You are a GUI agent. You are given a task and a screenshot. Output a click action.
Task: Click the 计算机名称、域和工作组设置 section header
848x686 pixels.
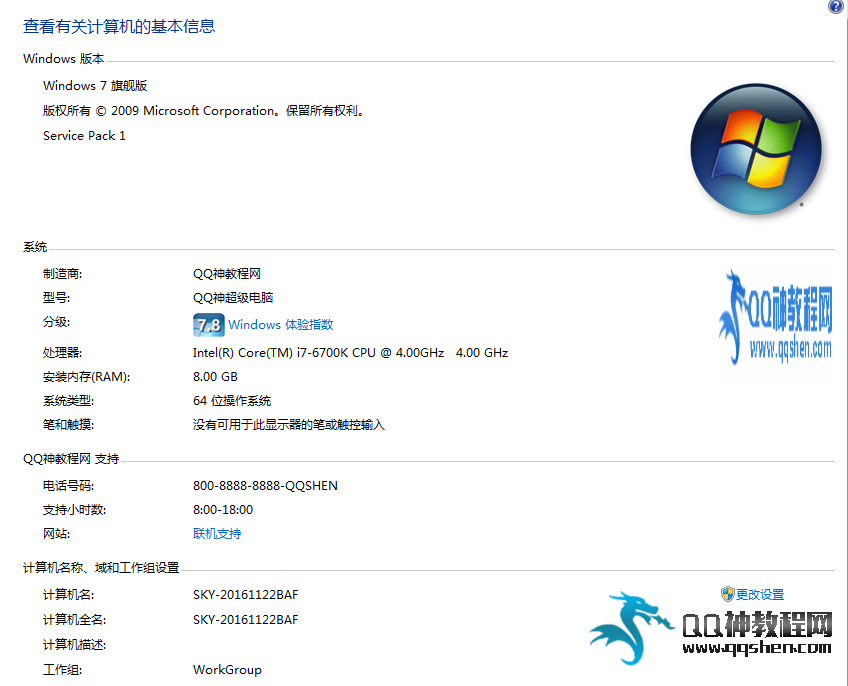[101, 568]
